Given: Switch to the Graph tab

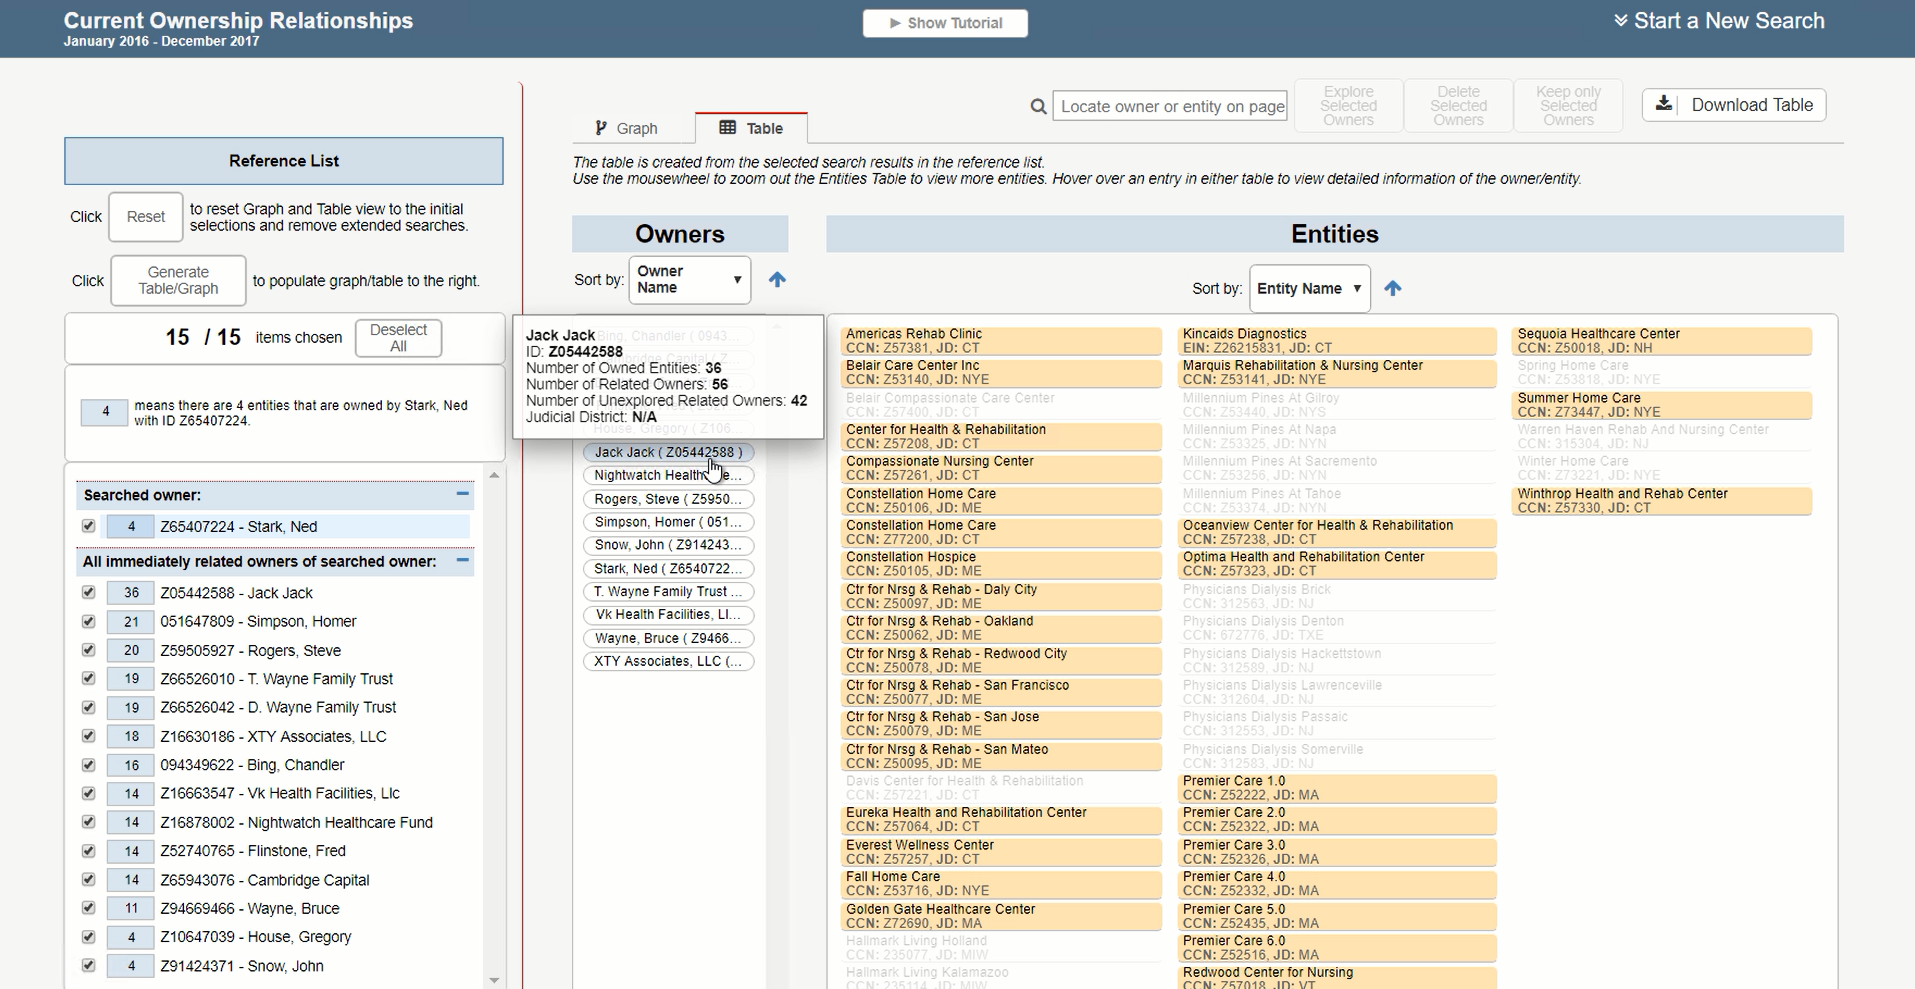Looking at the screenshot, I should click(627, 128).
